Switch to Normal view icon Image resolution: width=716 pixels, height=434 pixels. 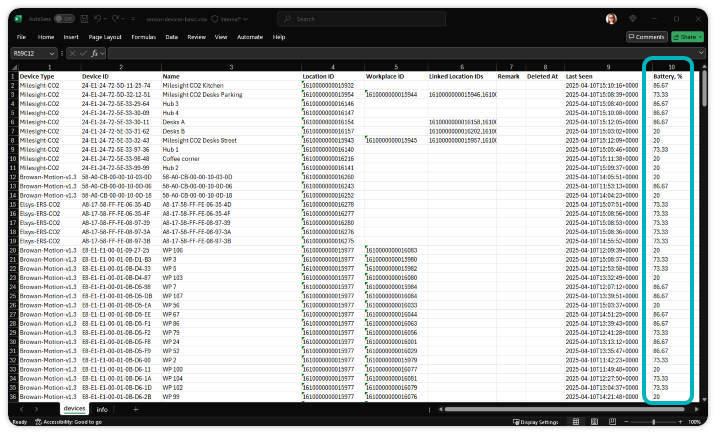tap(576, 422)
